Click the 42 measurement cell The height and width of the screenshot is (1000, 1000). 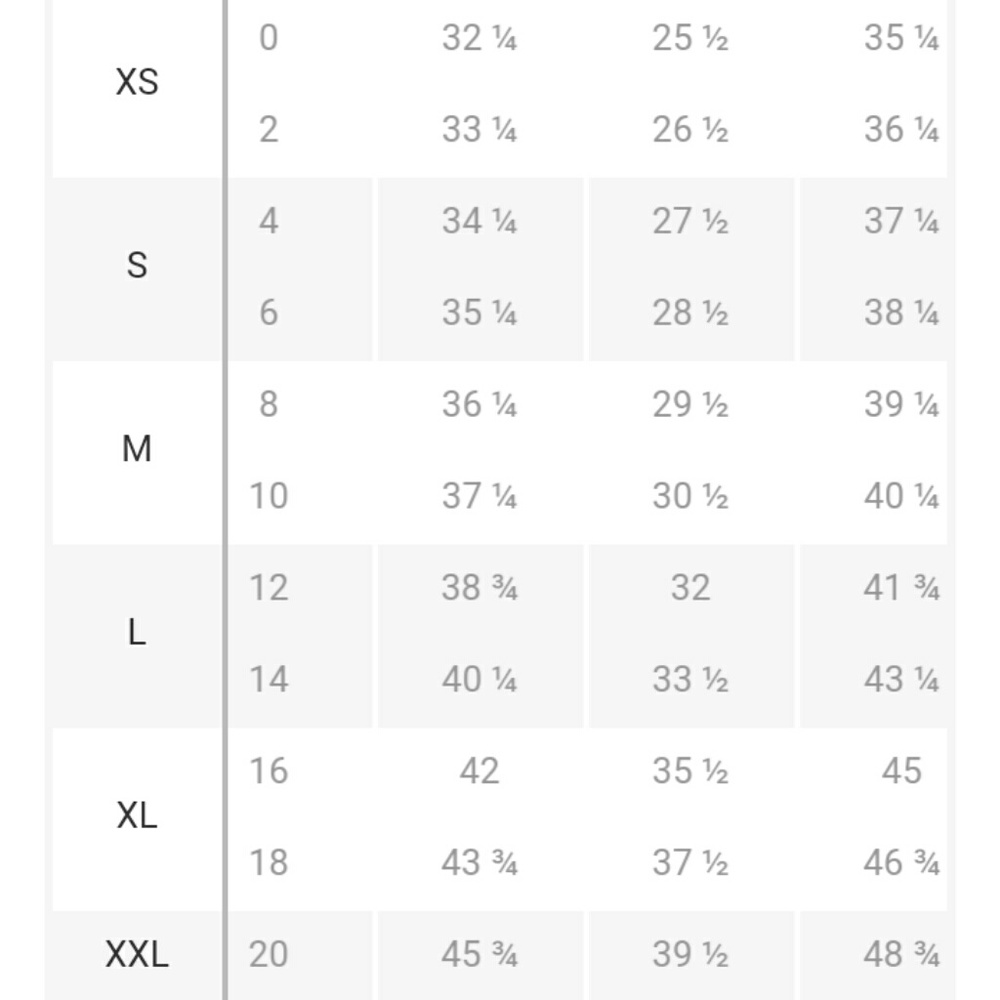[x=479, y=771]
